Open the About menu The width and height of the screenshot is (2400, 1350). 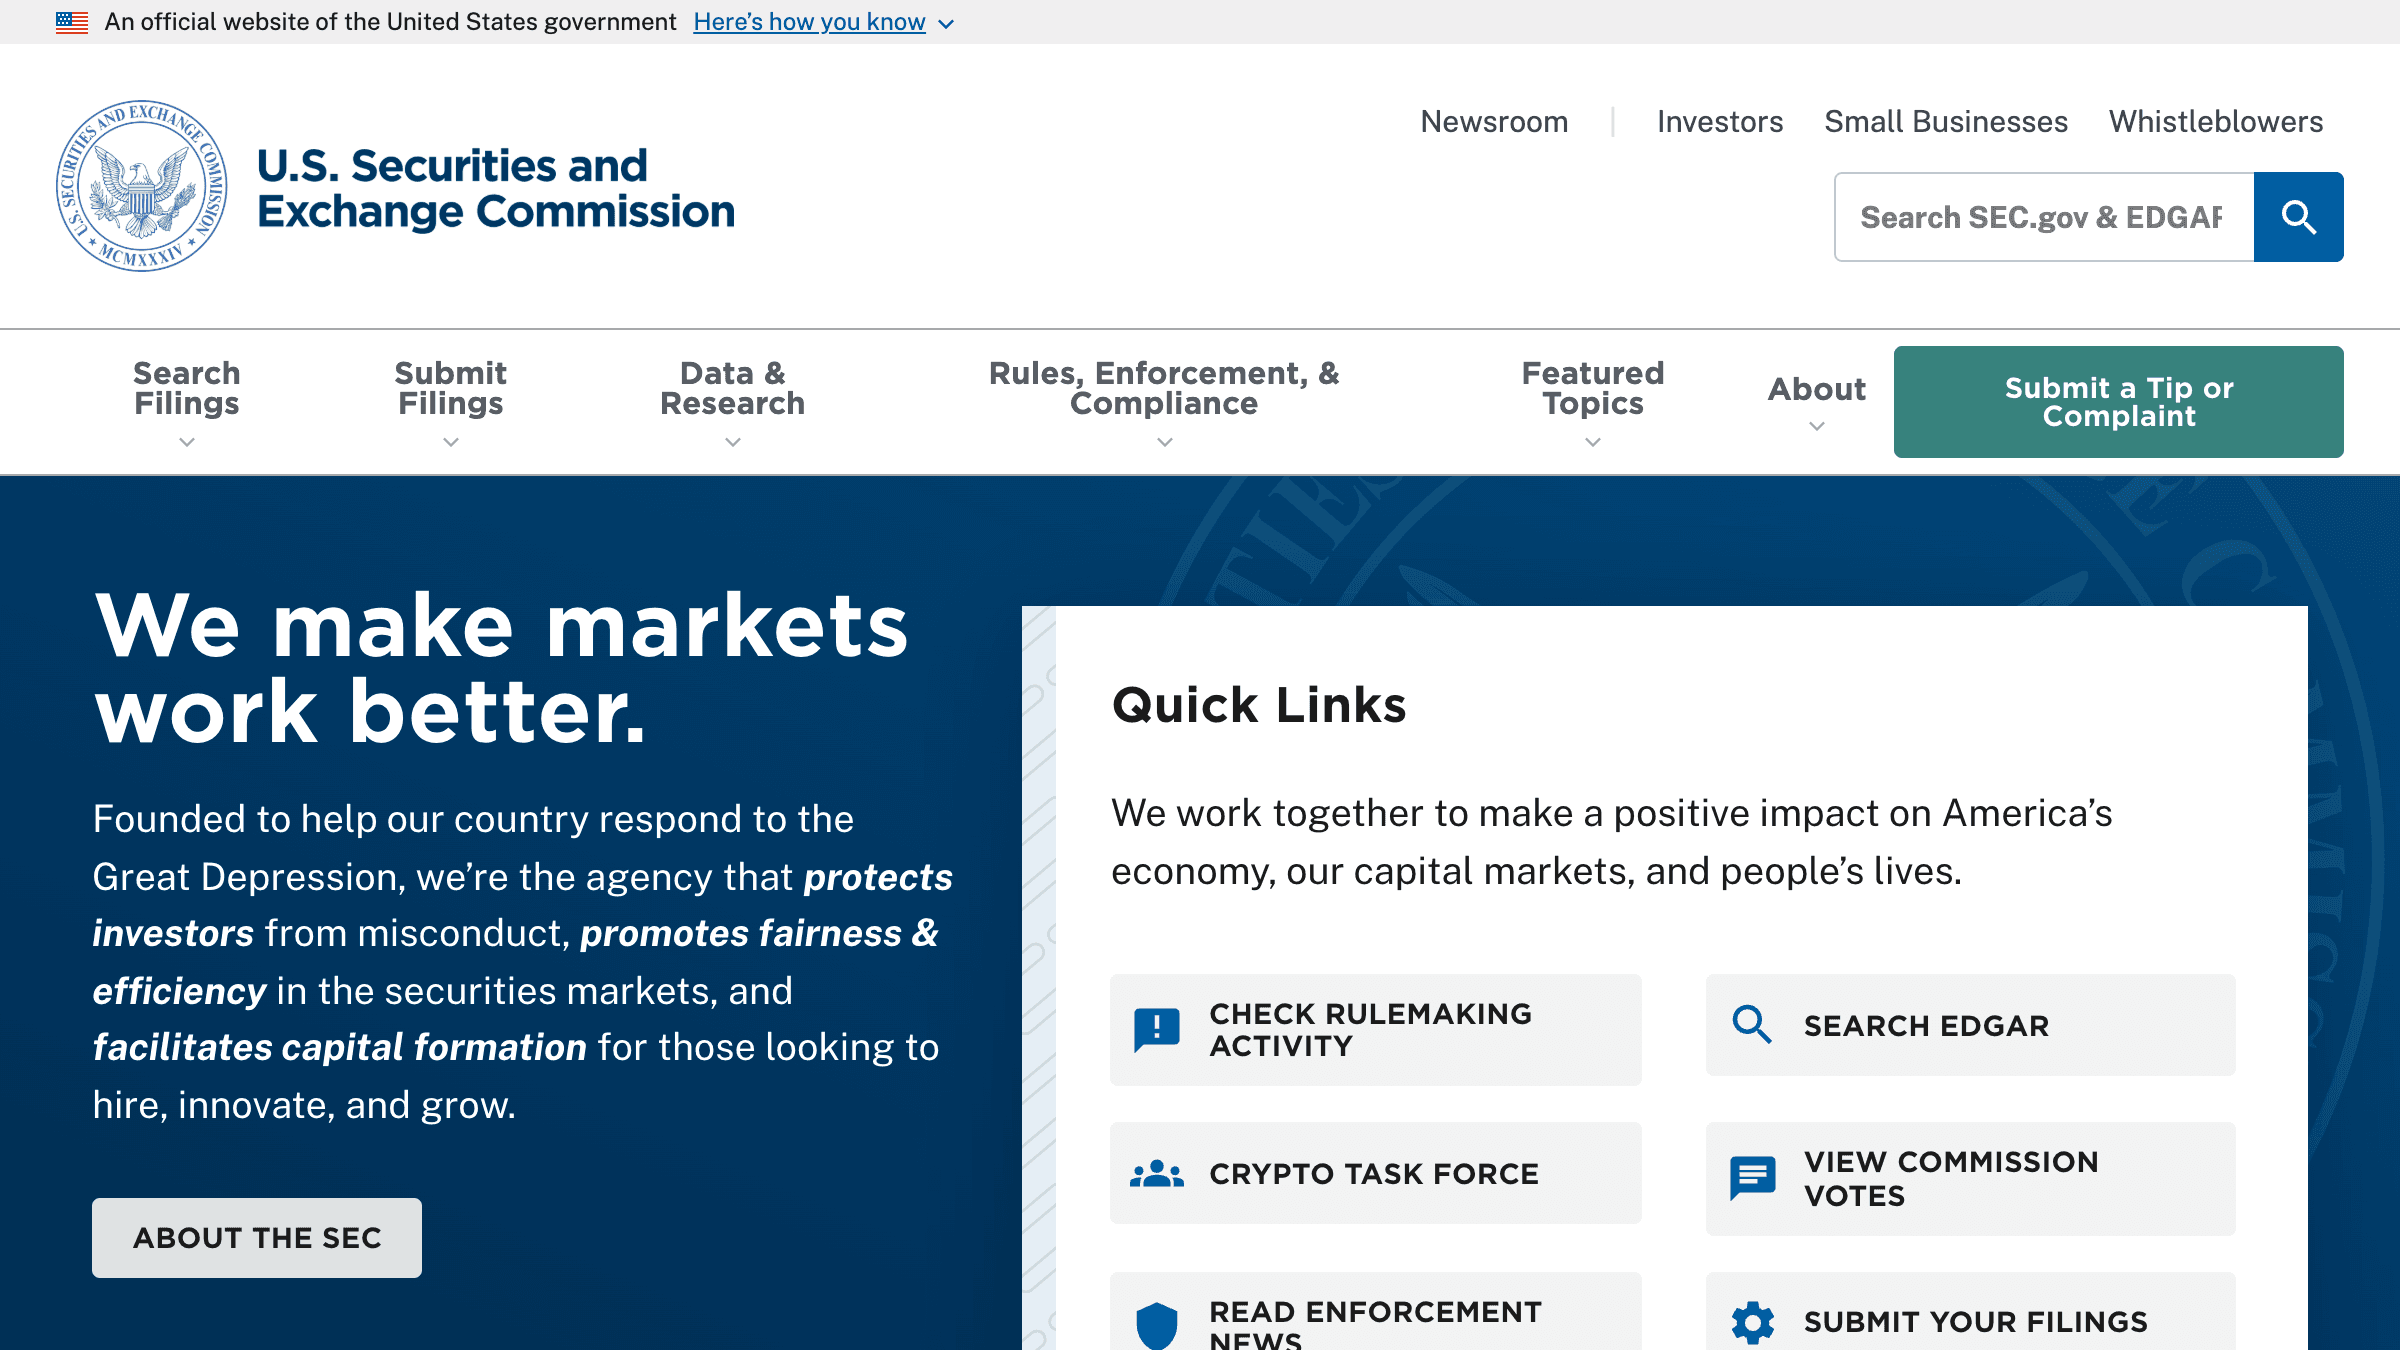(1817, 402)
